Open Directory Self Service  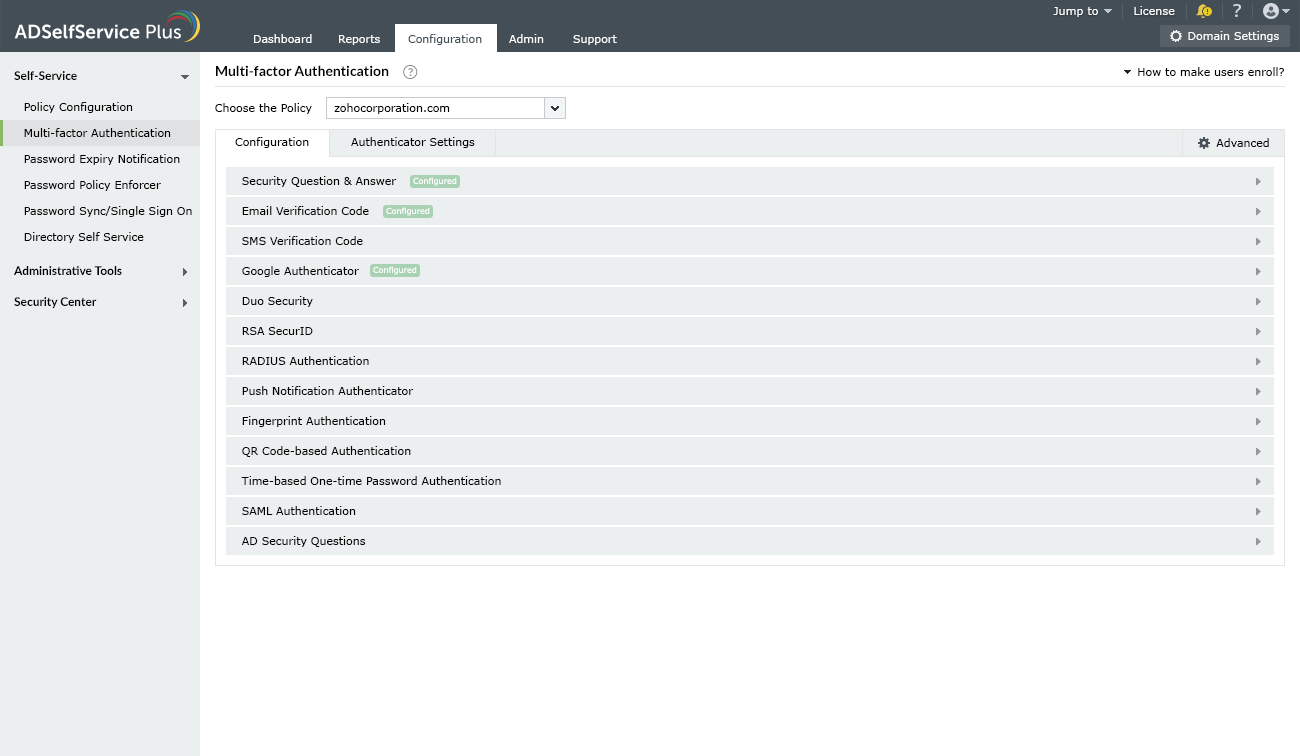click(84, 237)
